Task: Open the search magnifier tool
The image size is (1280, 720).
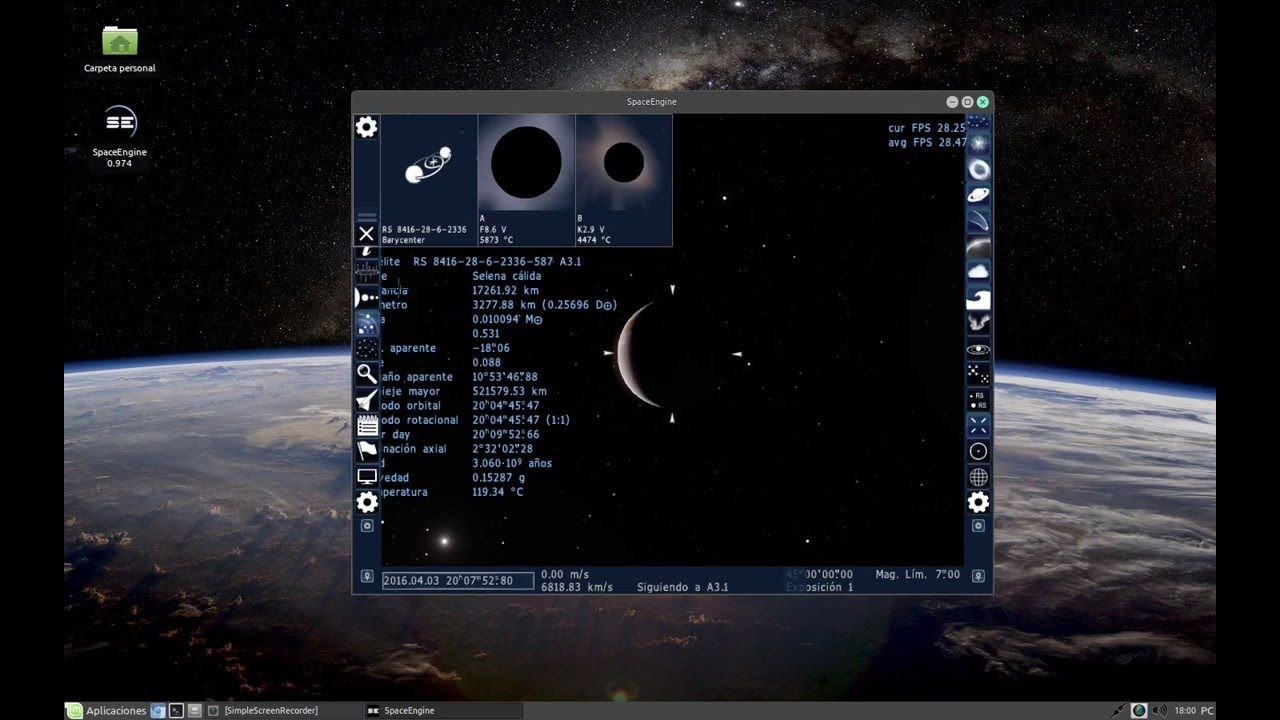Action: pos(367,374)
